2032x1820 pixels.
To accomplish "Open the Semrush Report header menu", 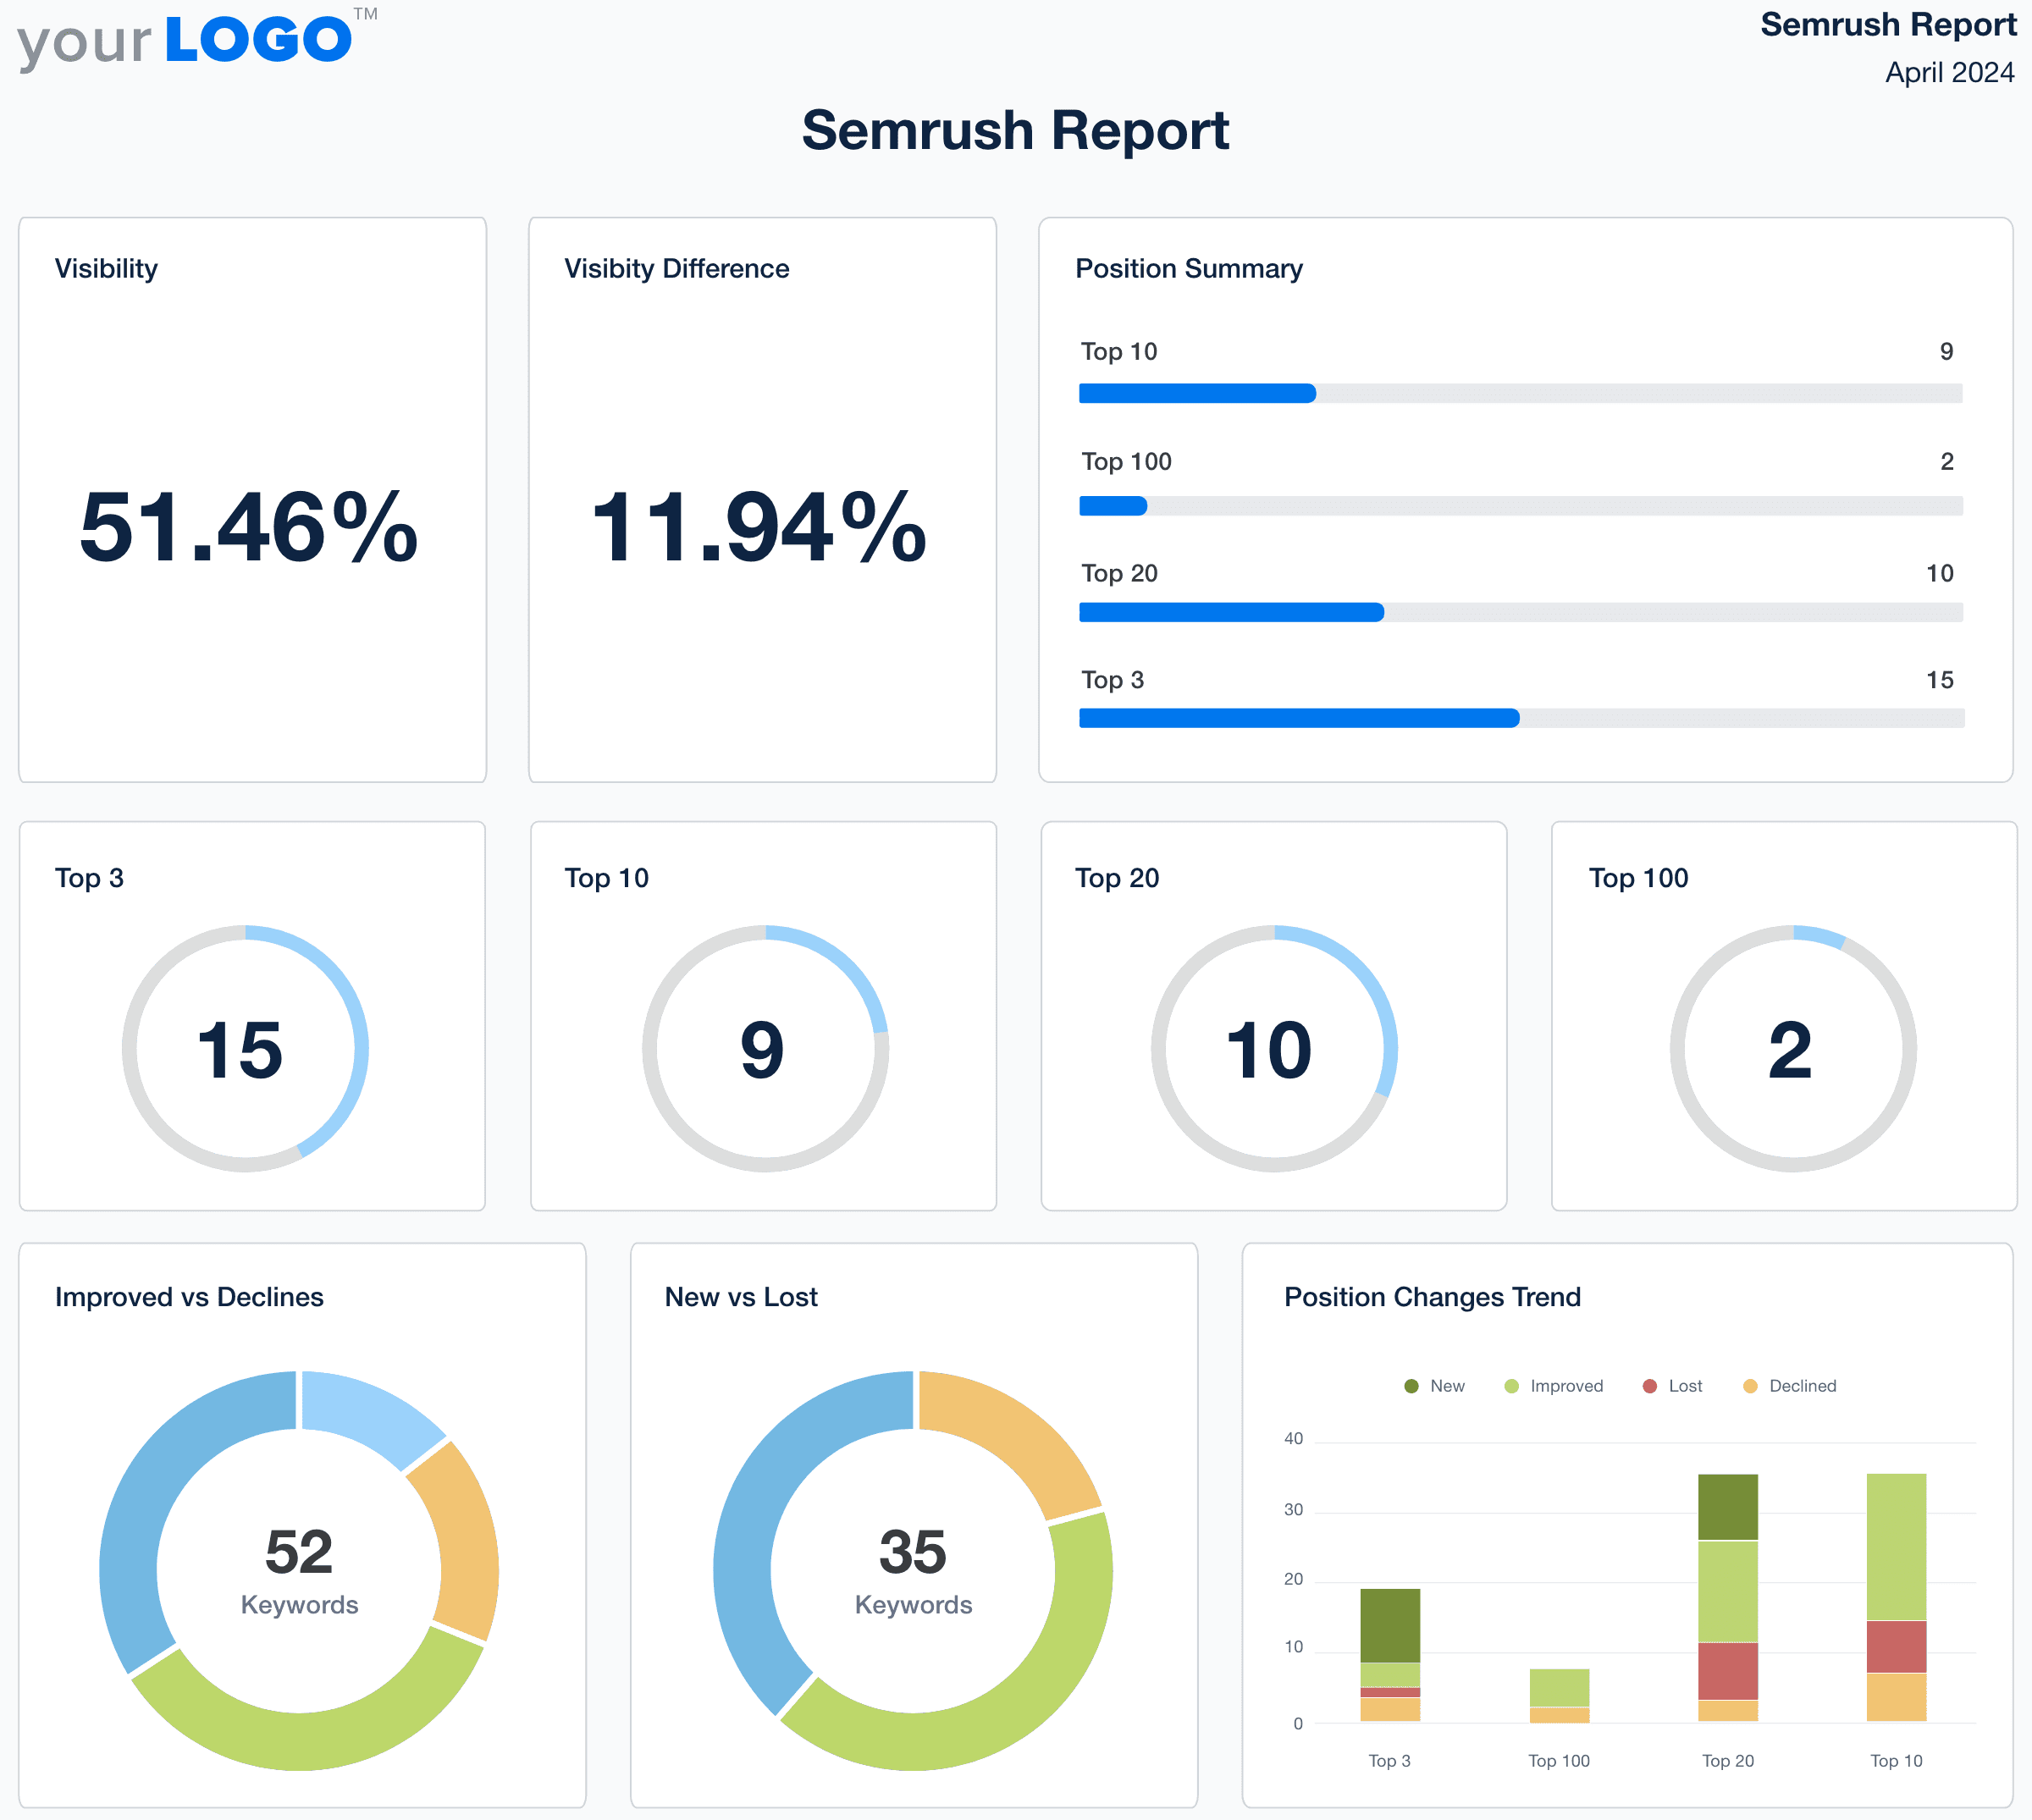I will pos(1890,24).
